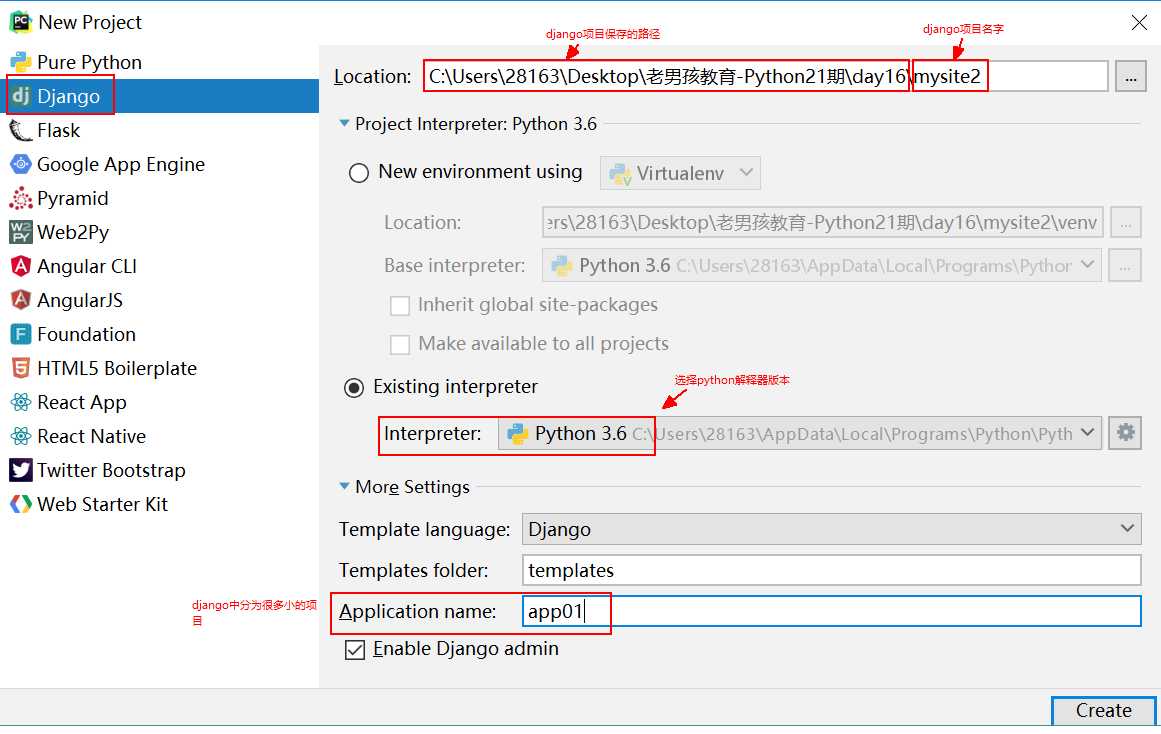Open interpreter settings gear icon
This screenshot has width=1161, height=734.
1125,433
